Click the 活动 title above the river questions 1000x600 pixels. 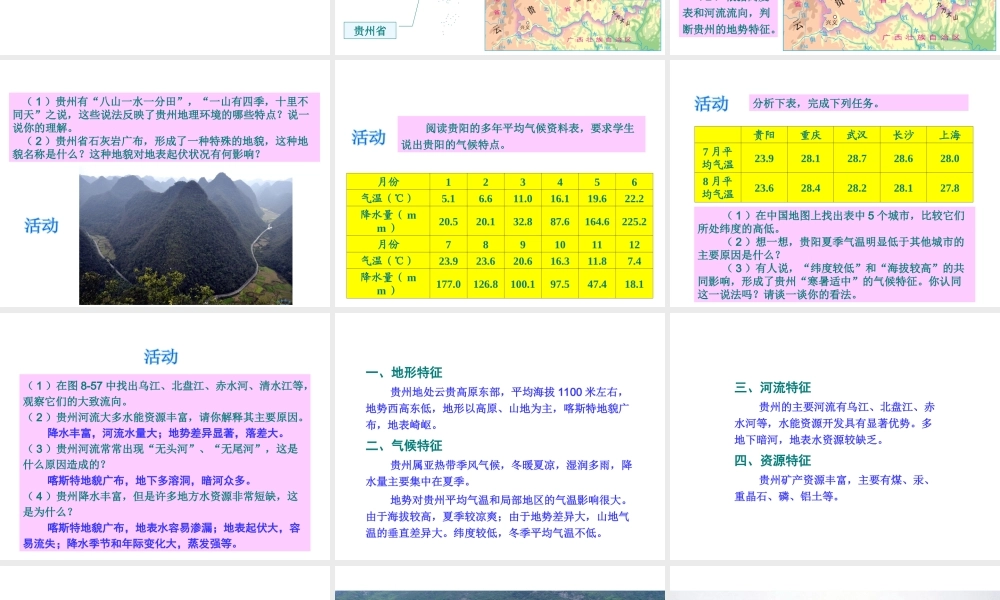pyautogui.click(x=161, y=356)
